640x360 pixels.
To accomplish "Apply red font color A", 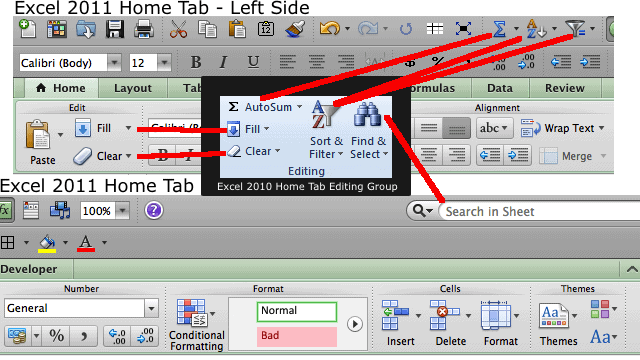I will [86, 243].
